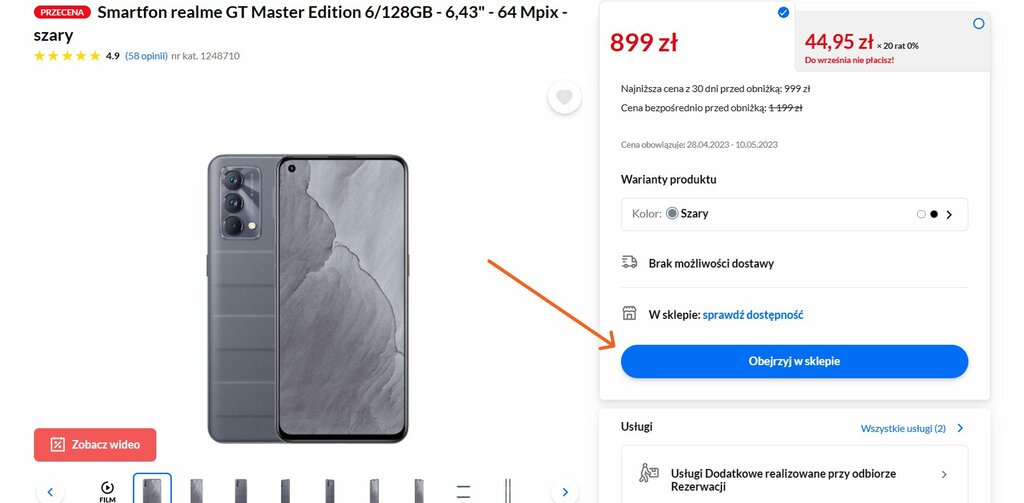Click the store building icon
The image size is (1024, 503).
pyautogui.click(x=629, y=314)
